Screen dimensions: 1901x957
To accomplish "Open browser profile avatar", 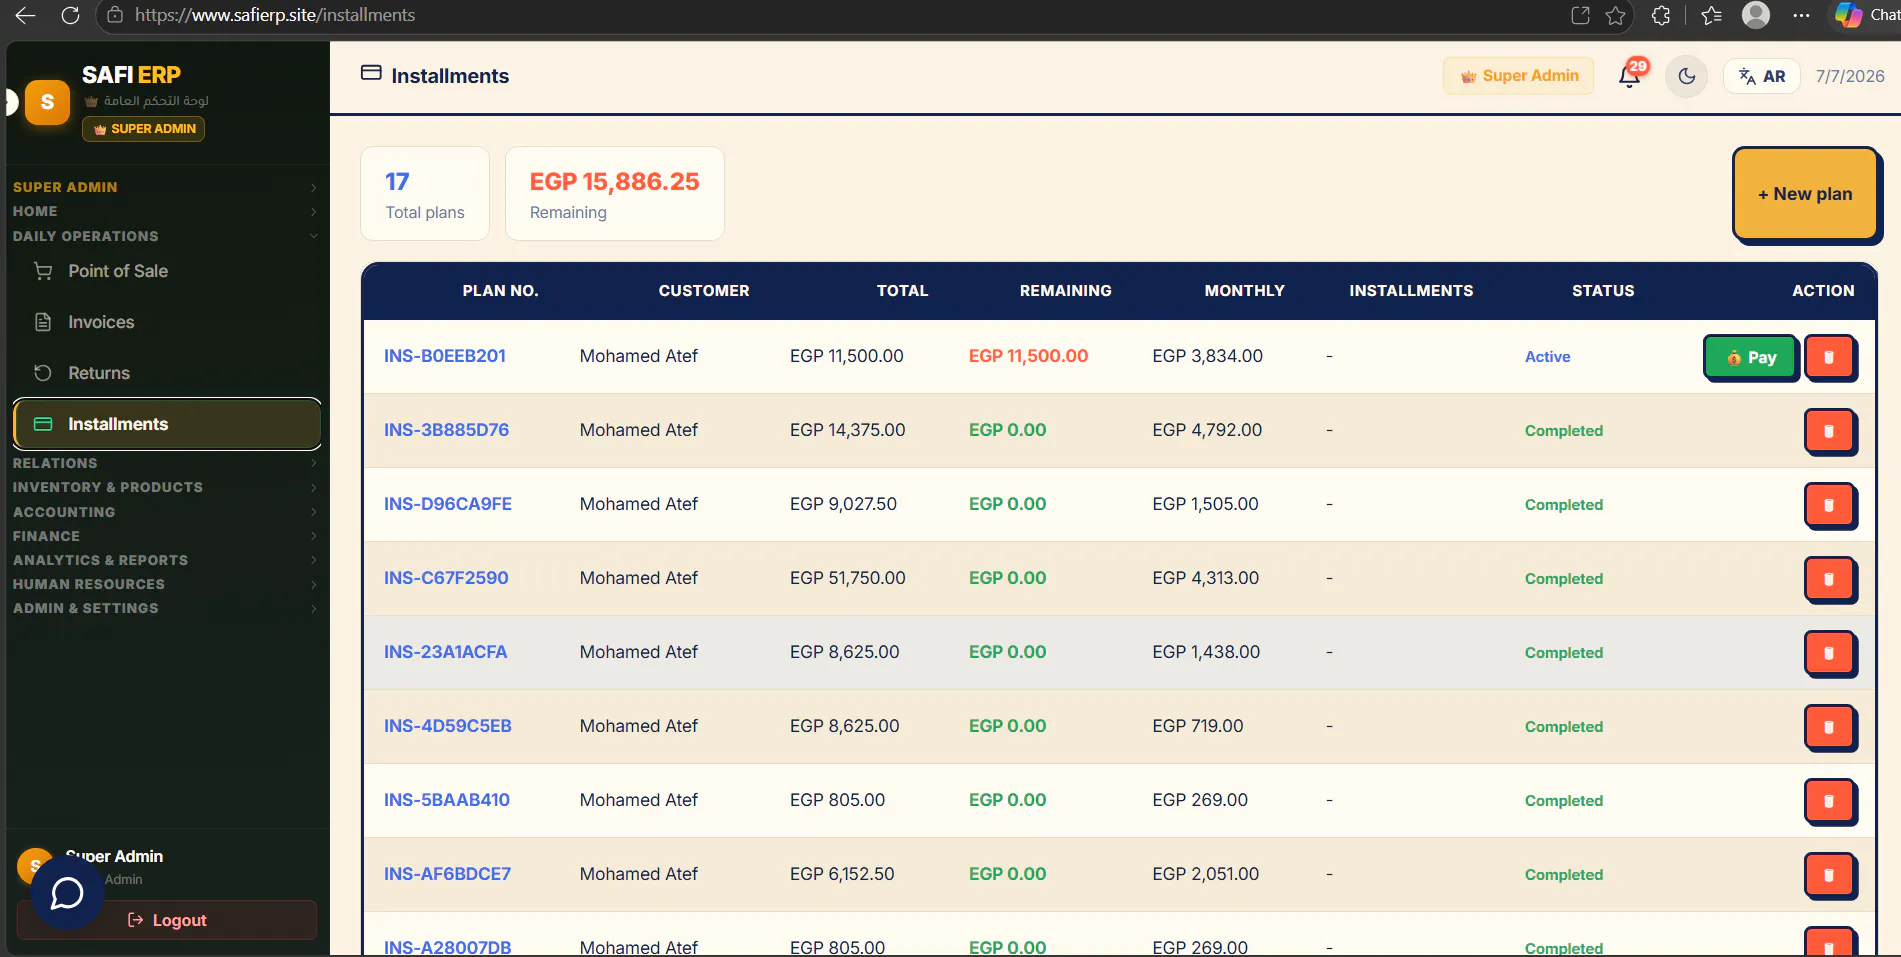I will click(1756, 15).
